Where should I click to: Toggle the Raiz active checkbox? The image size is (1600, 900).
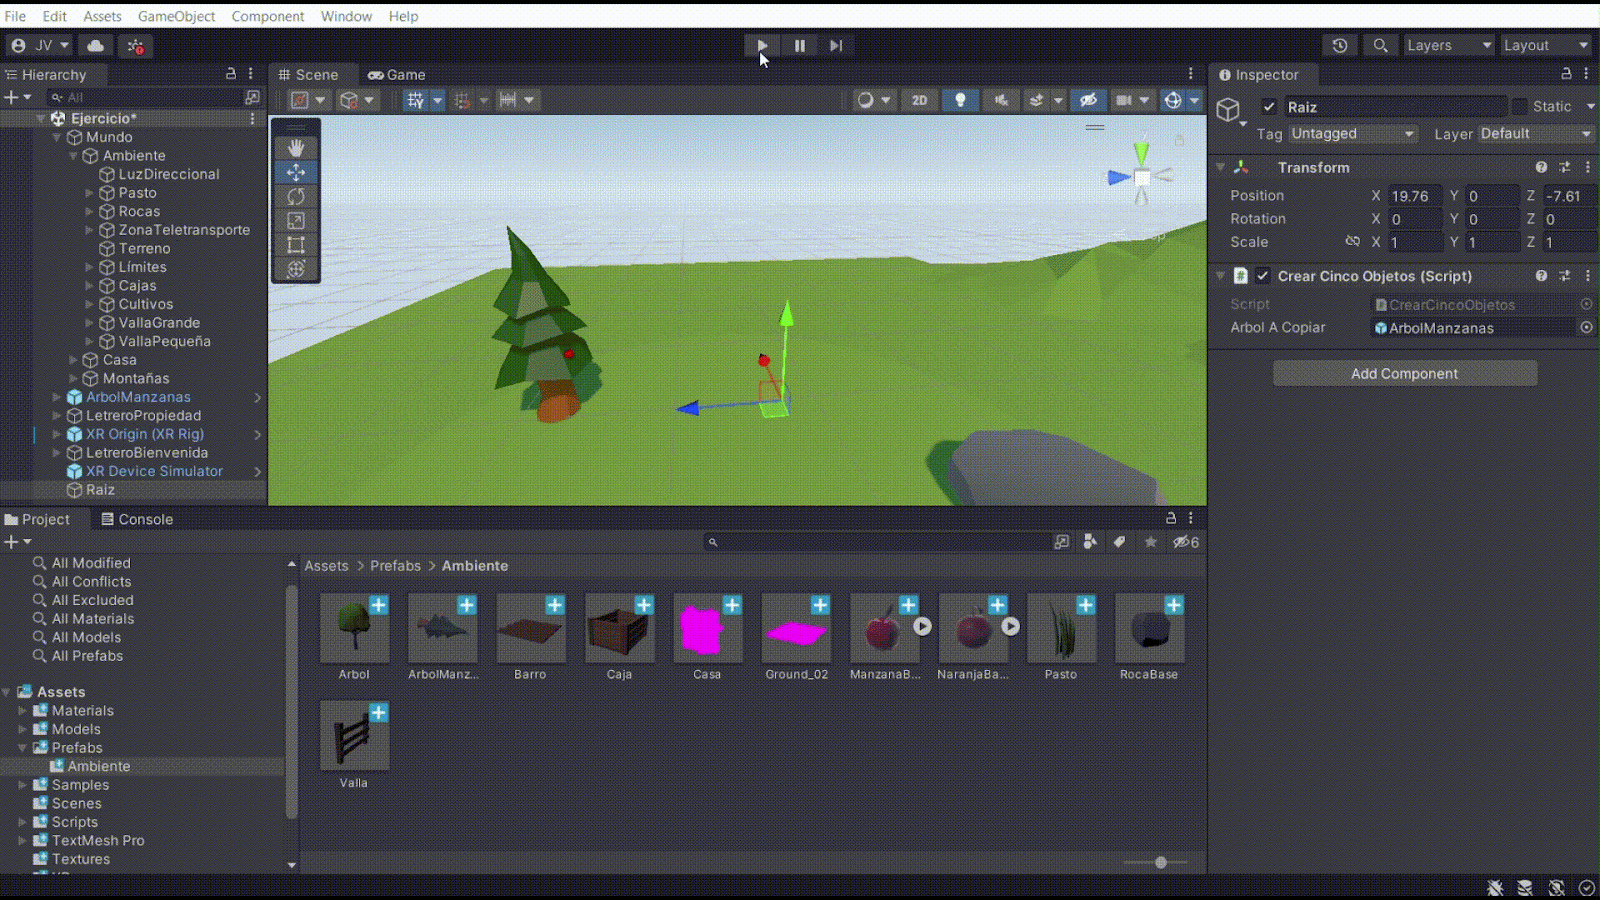[x=1269, y=107]
